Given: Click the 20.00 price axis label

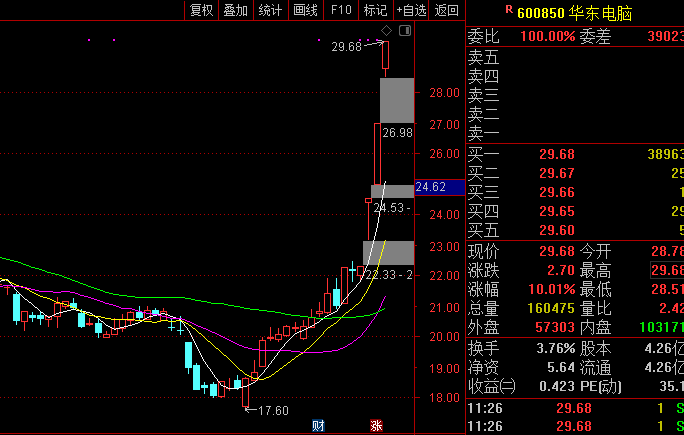Looking at the screenshot, I should pos(445,337).
